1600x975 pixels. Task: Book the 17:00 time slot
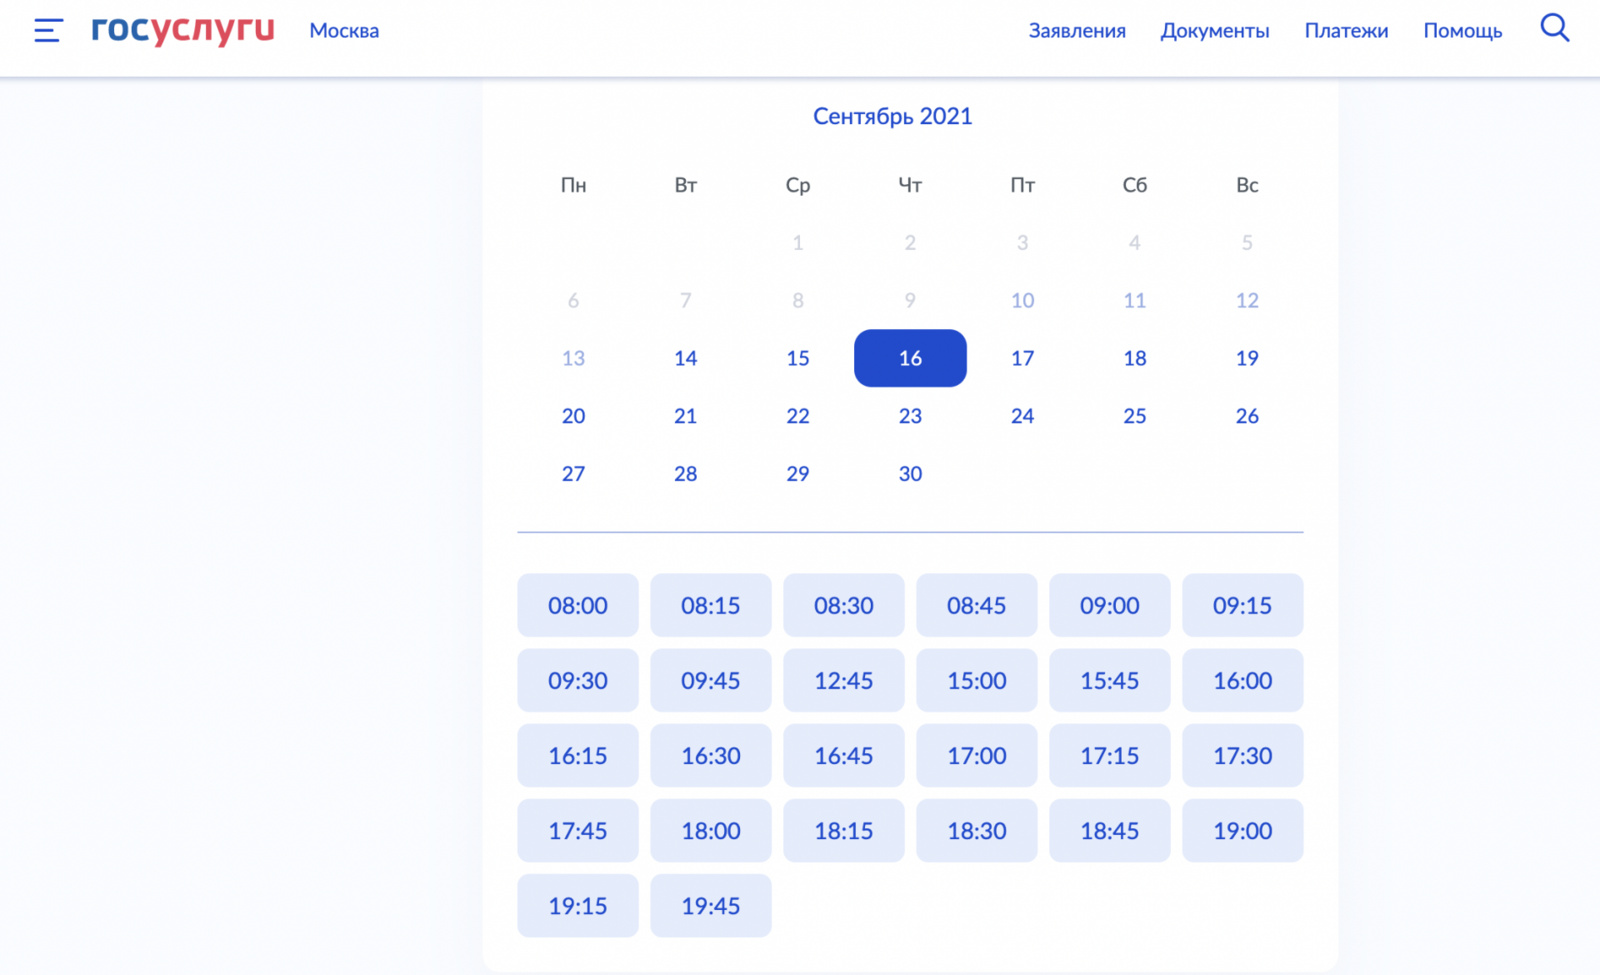click(x=977, y=755)
